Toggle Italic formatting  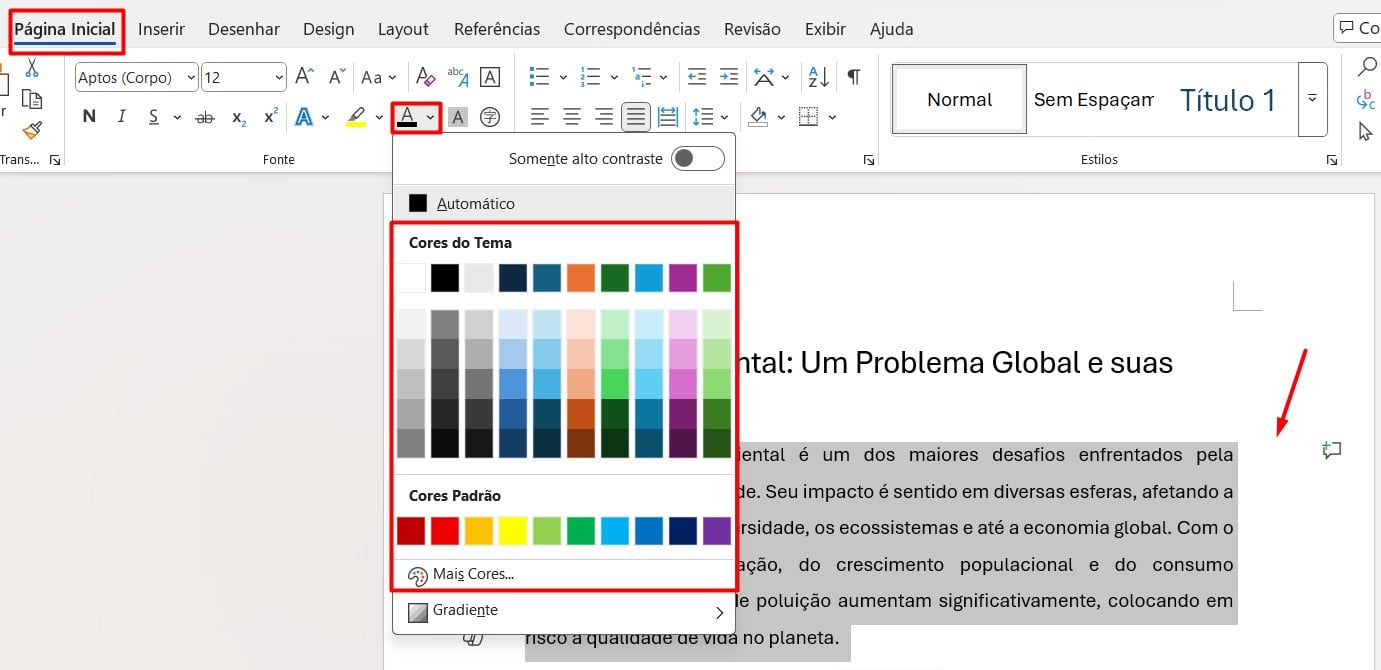(122, 117)
